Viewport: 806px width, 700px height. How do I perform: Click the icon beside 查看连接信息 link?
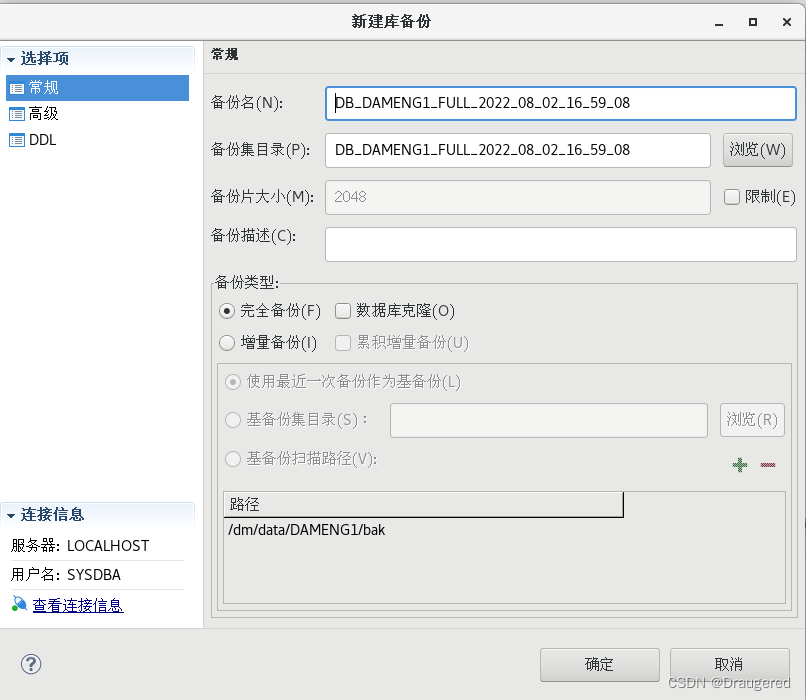(x=17, y=604)
